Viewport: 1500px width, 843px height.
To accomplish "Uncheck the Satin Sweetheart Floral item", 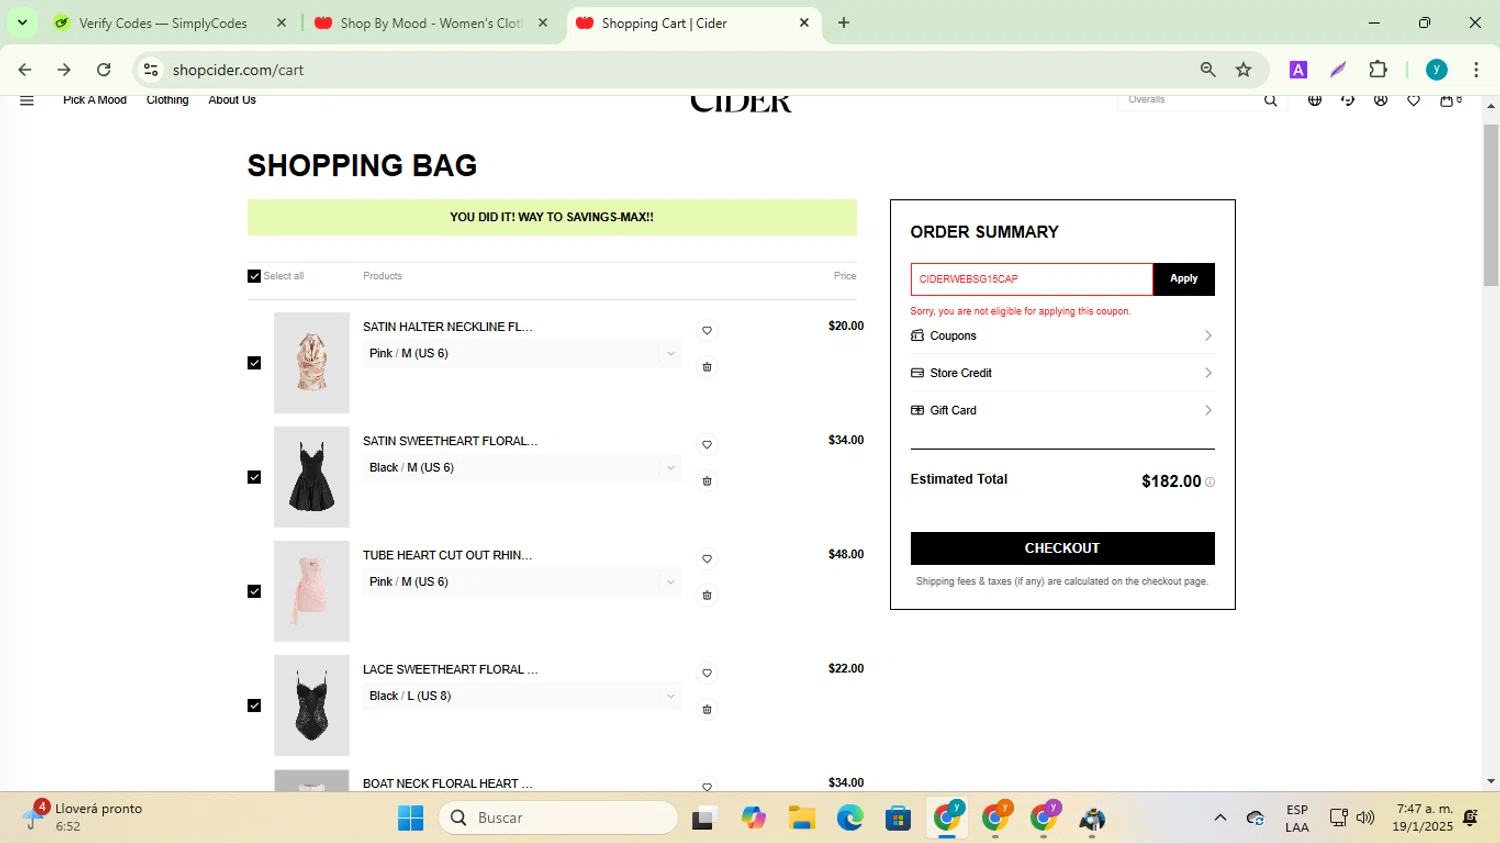I will tap(254, 477).
